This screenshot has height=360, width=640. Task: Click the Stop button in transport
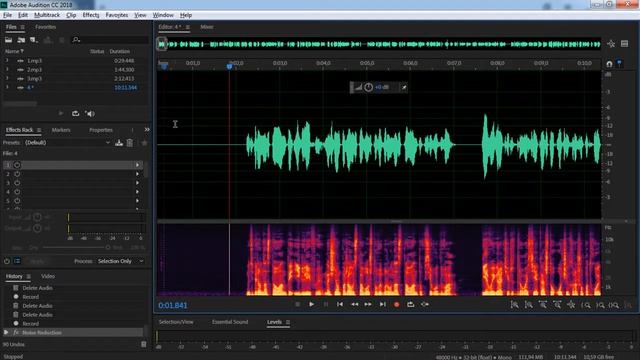pyautogui.click(x=298, y=304)
